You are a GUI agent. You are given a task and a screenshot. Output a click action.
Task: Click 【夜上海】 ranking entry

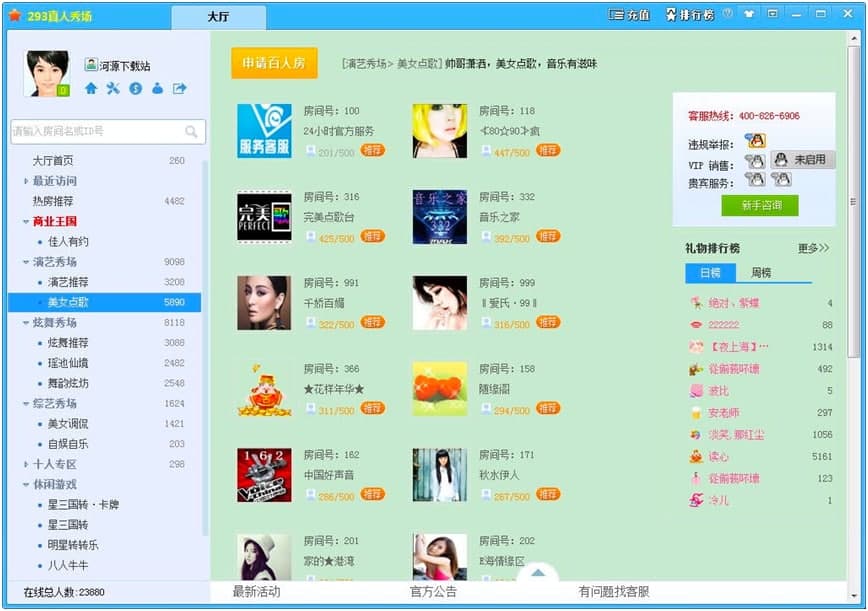coord(739,347)
